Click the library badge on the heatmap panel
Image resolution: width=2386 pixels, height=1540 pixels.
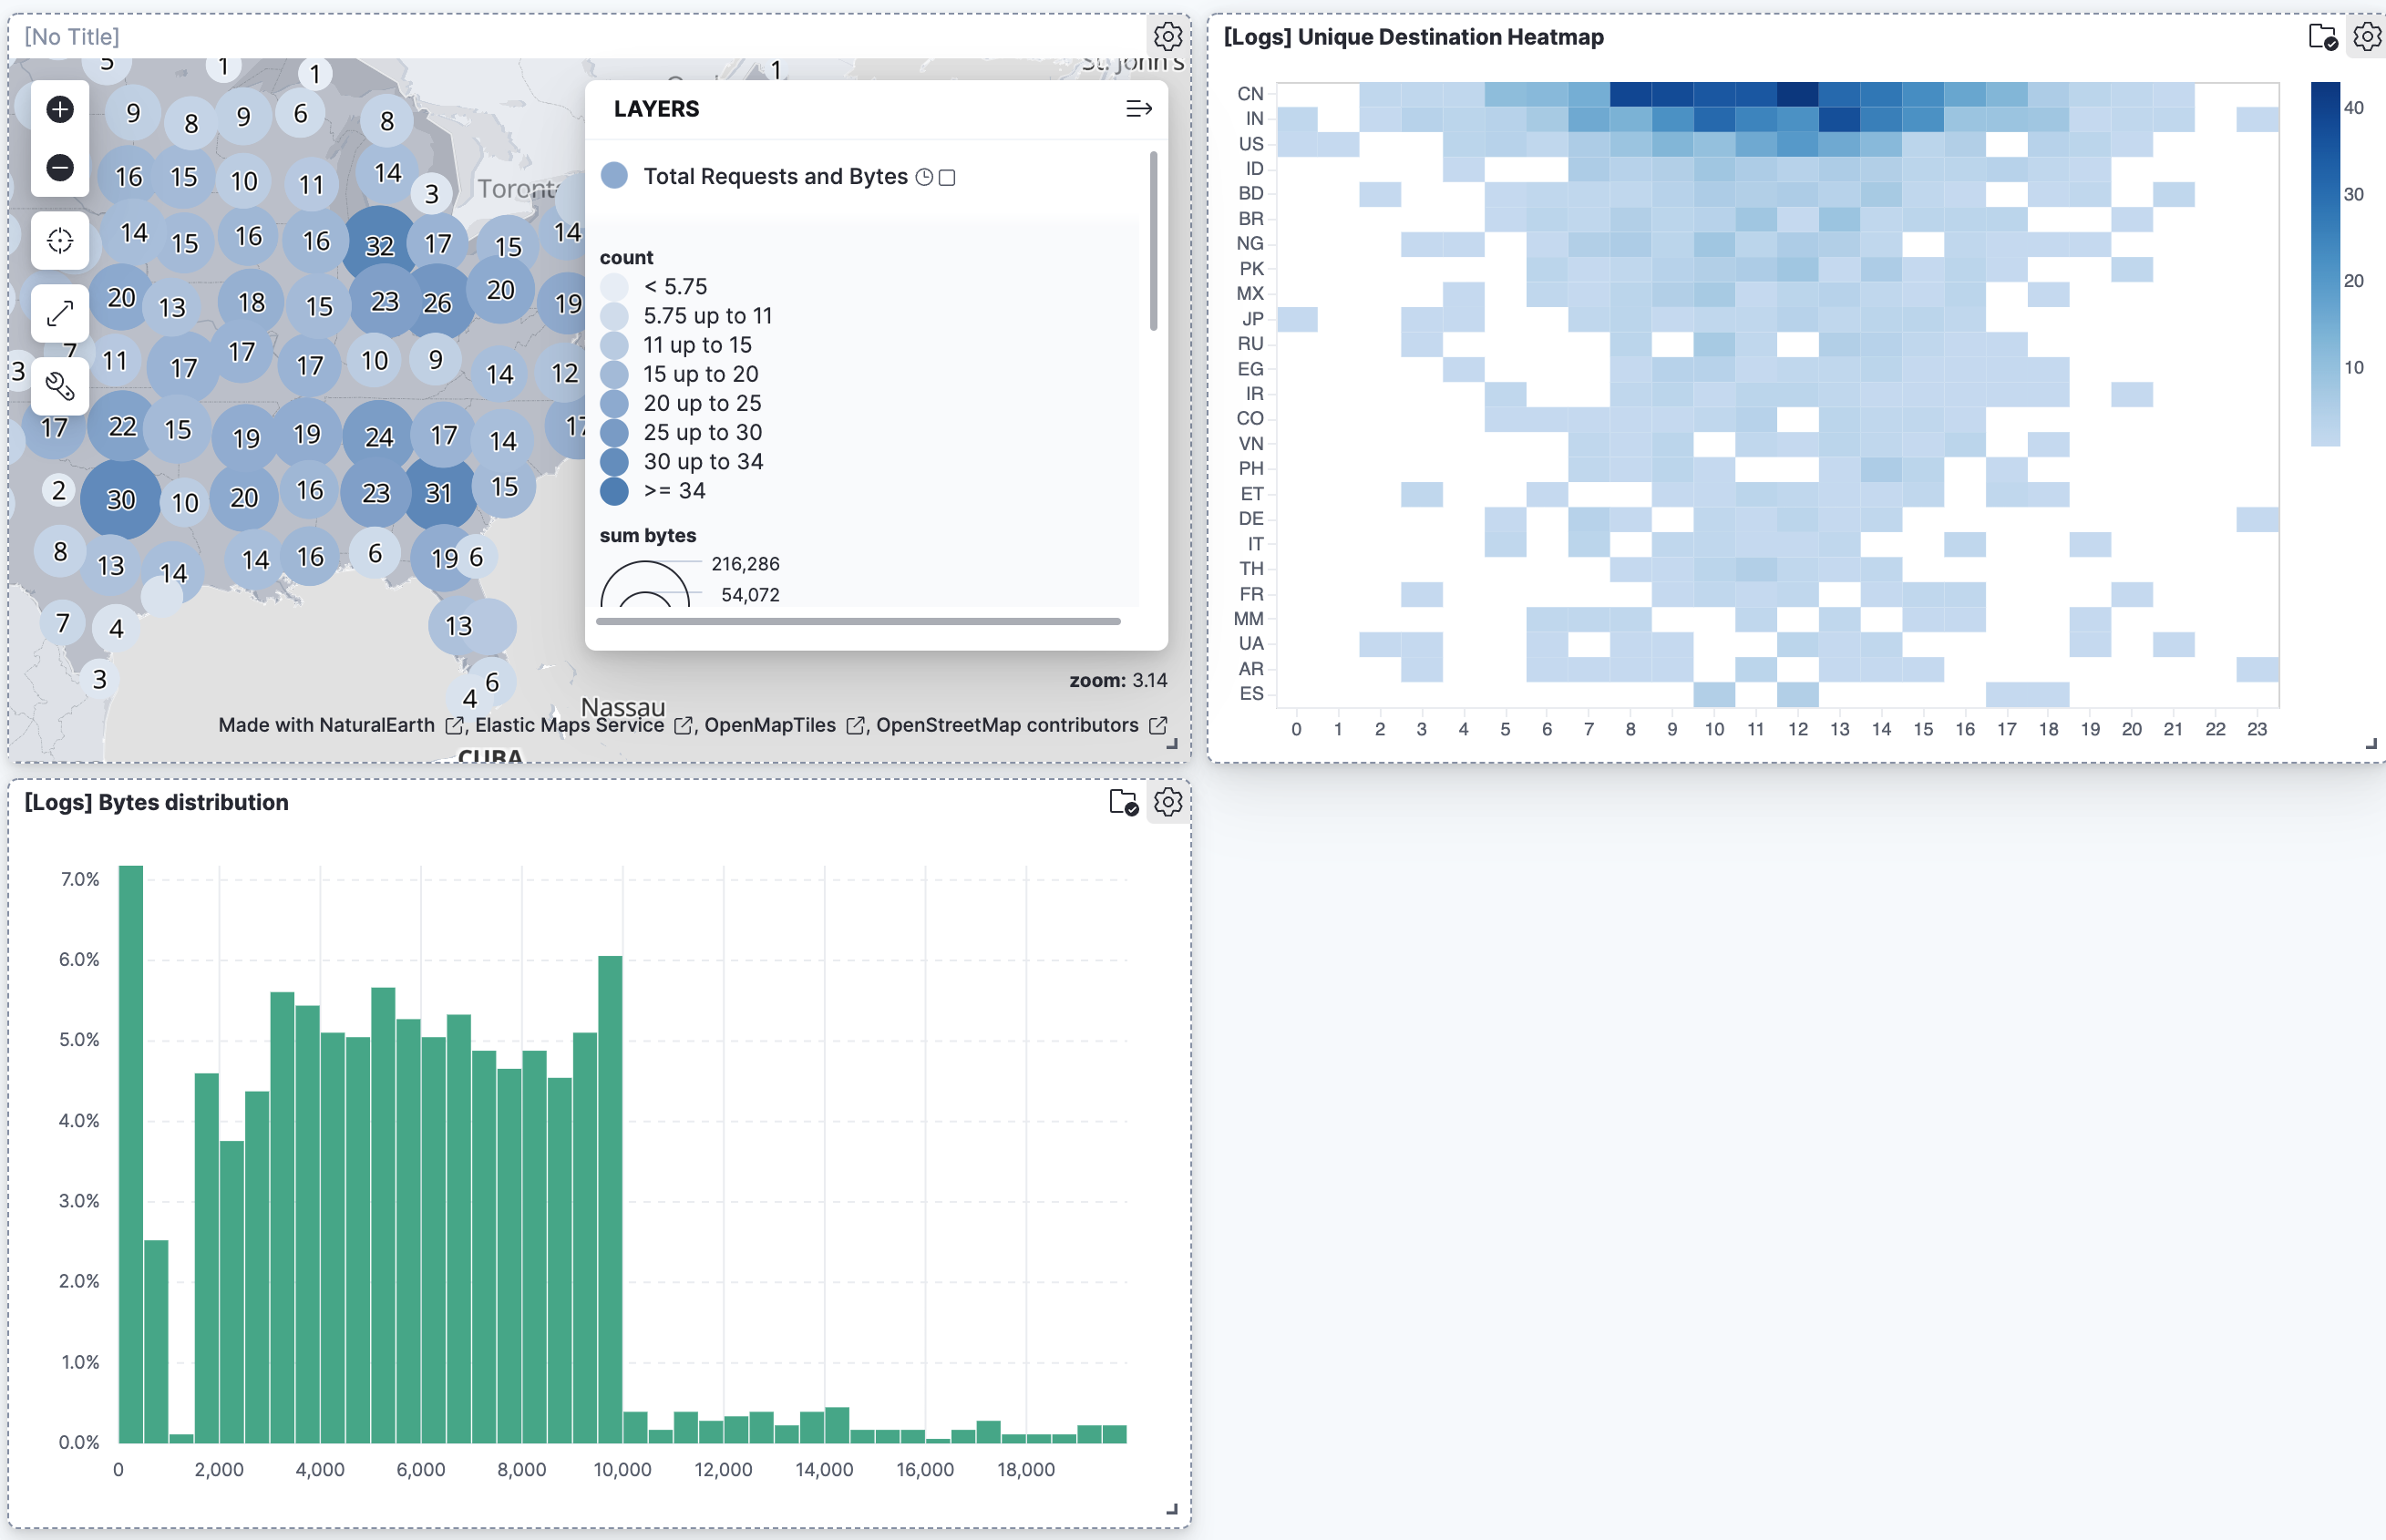tap(2322, 37)
